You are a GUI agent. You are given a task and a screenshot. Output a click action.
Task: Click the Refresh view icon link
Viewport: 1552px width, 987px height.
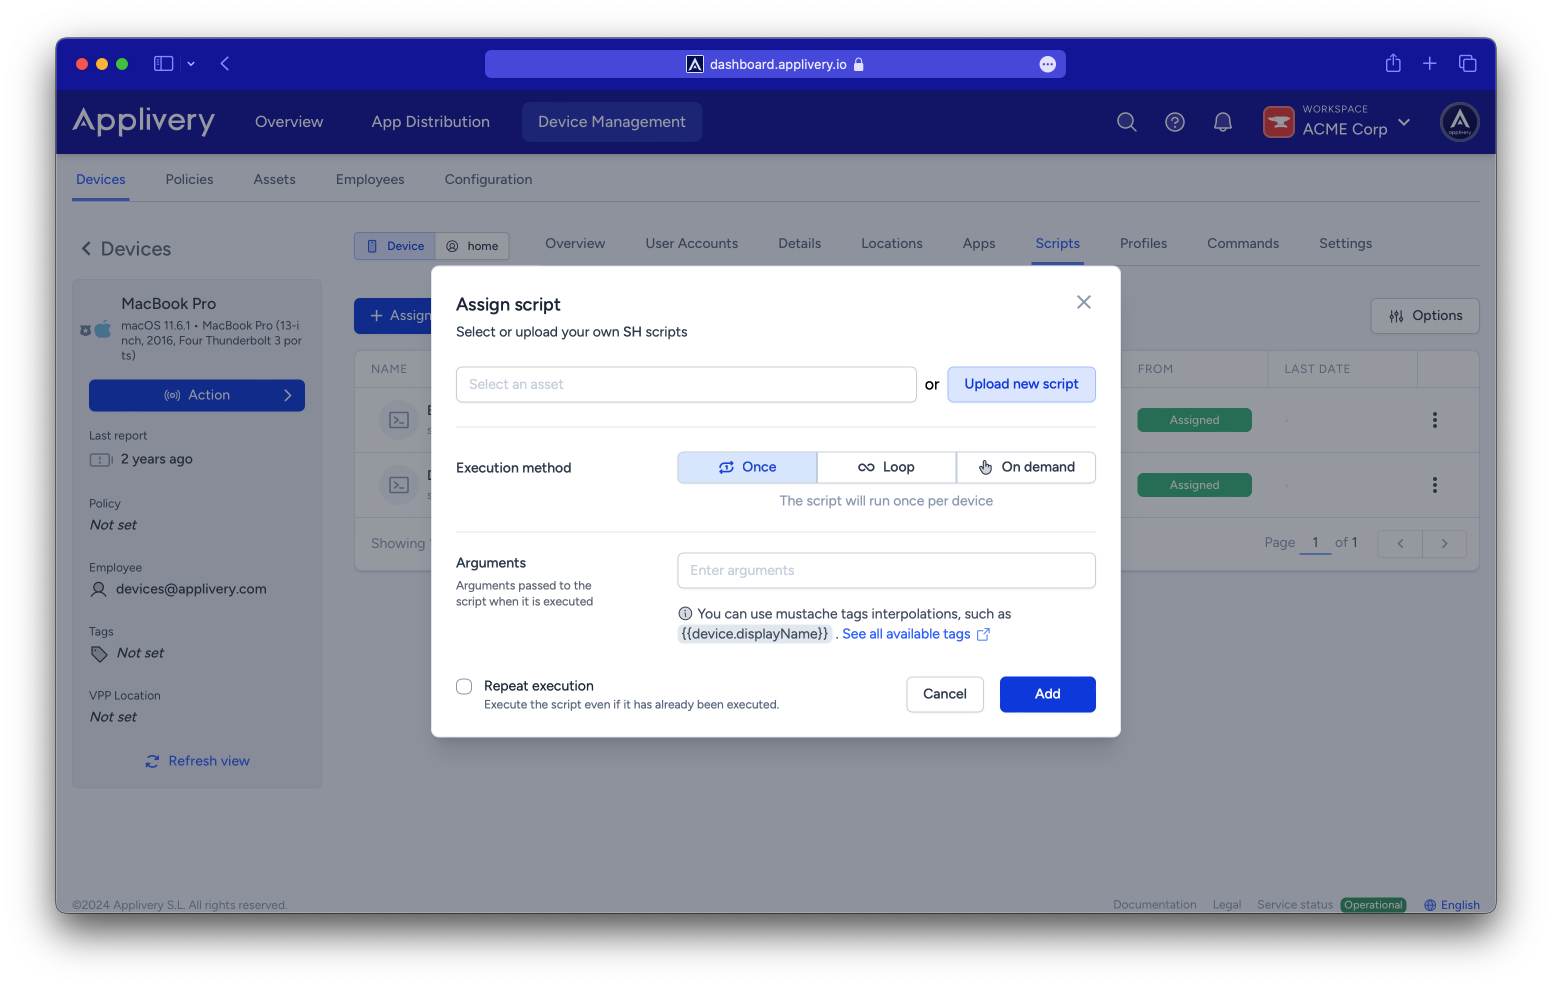197,761
